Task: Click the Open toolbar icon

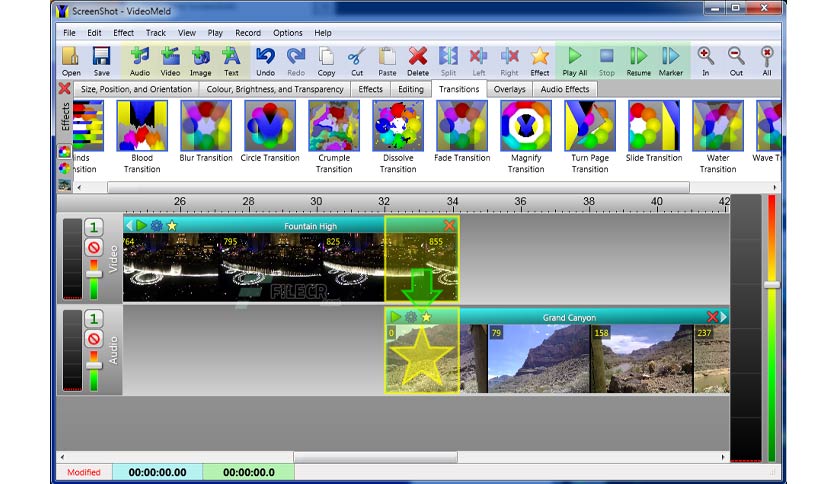Action: click(70, 61)
